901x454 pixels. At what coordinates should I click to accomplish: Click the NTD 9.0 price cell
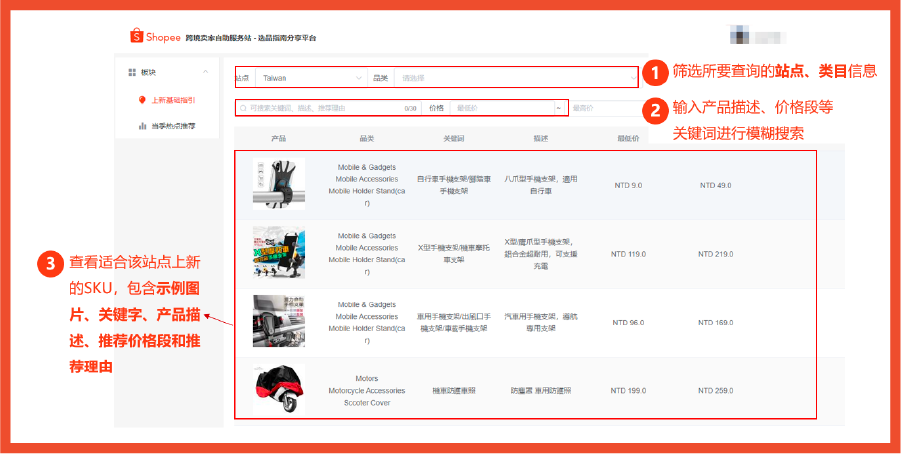coord(628,185)
